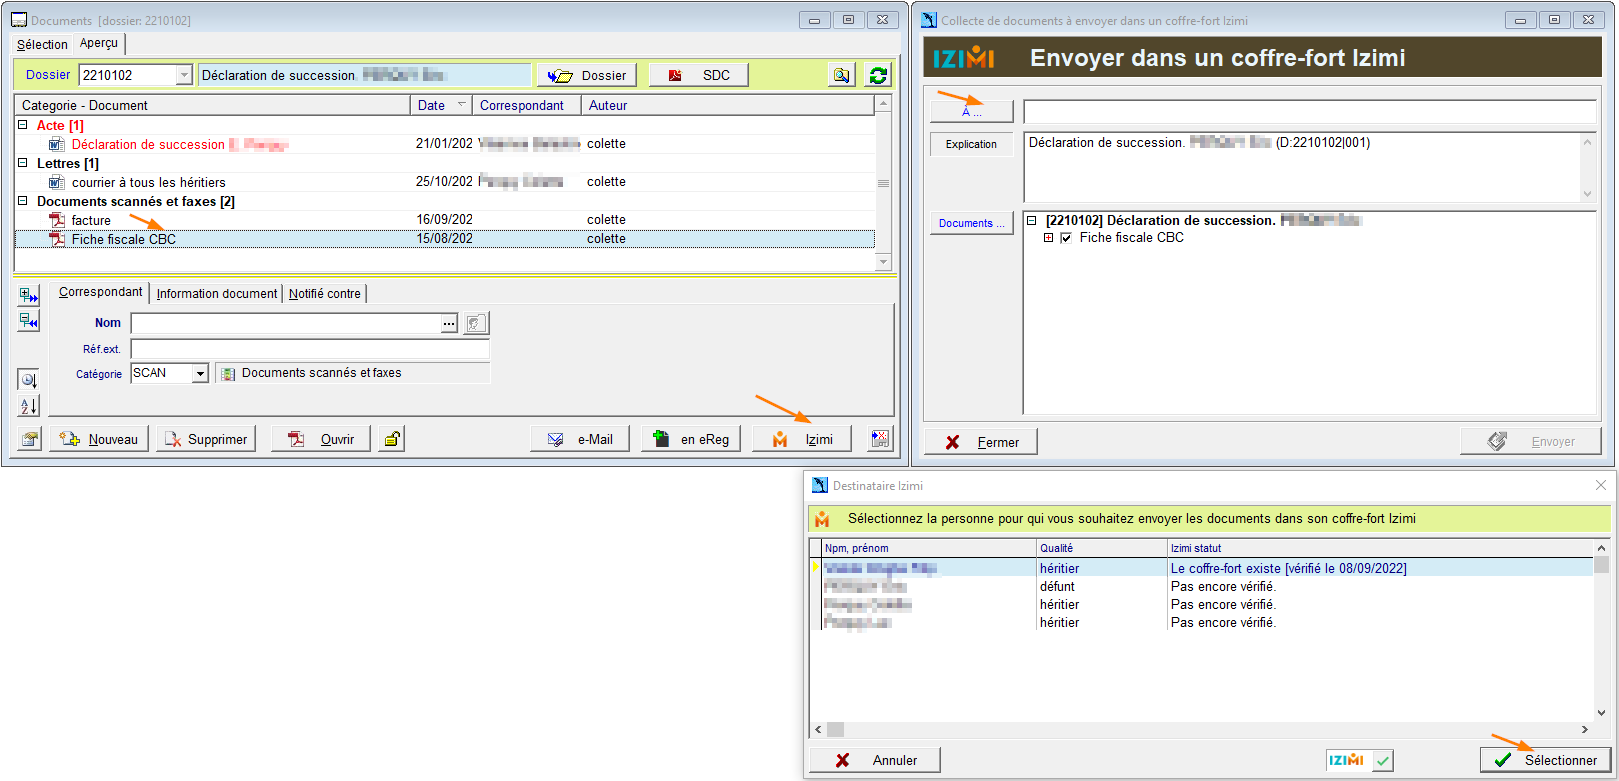Click the À ... recipient button
The height and width of the screenshot is (781, 1619).
[x=972, y=111]
